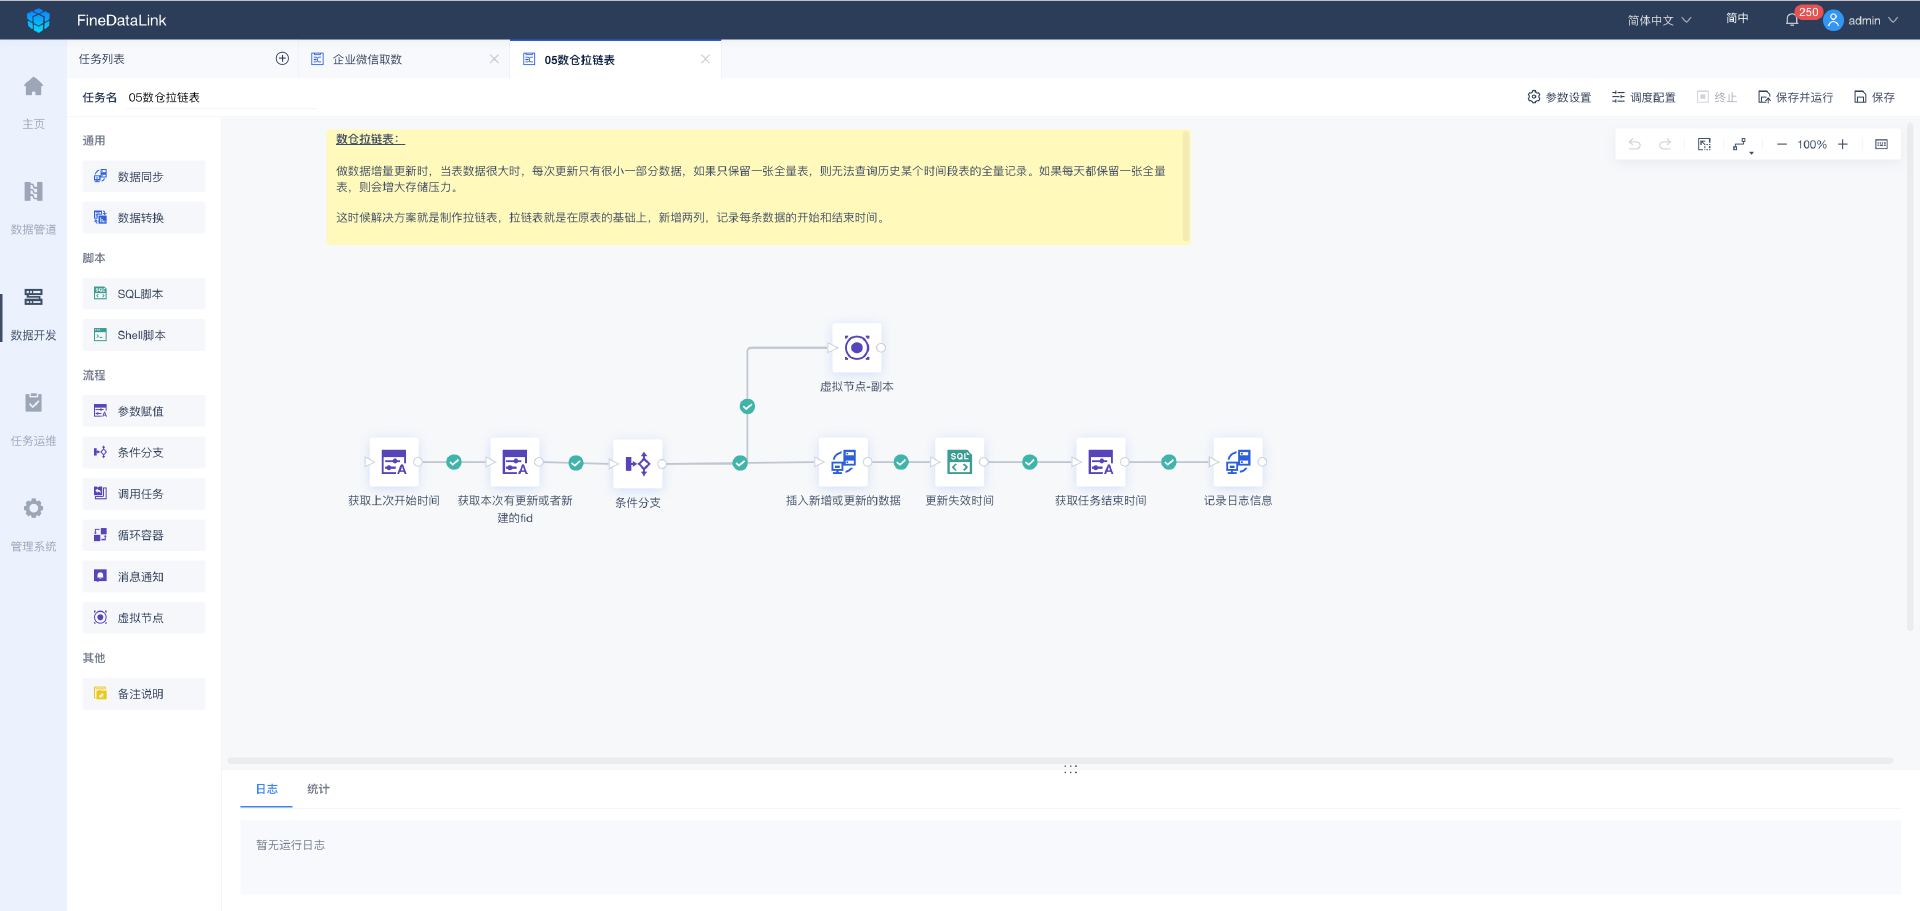The image size is (1920, 911).
Task: Select the 循环容器 node in the palette
Action: (144, 535)
